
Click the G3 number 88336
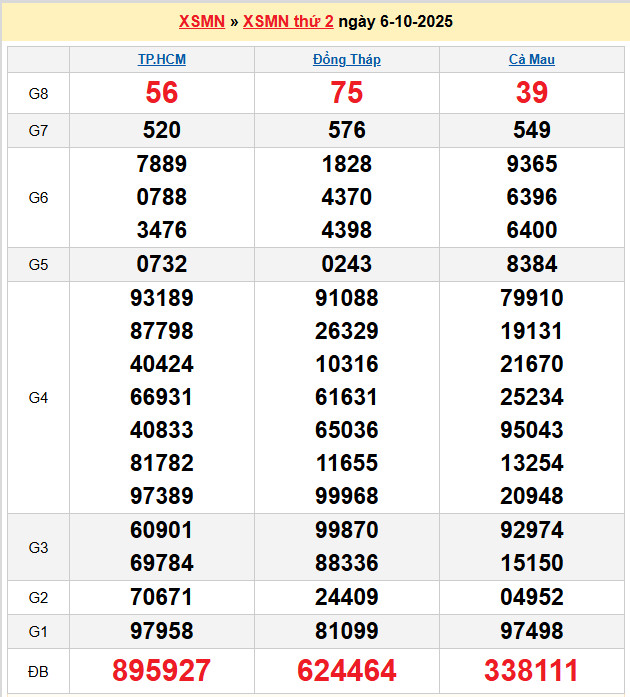pyautogui.click(x=347, y=563)
